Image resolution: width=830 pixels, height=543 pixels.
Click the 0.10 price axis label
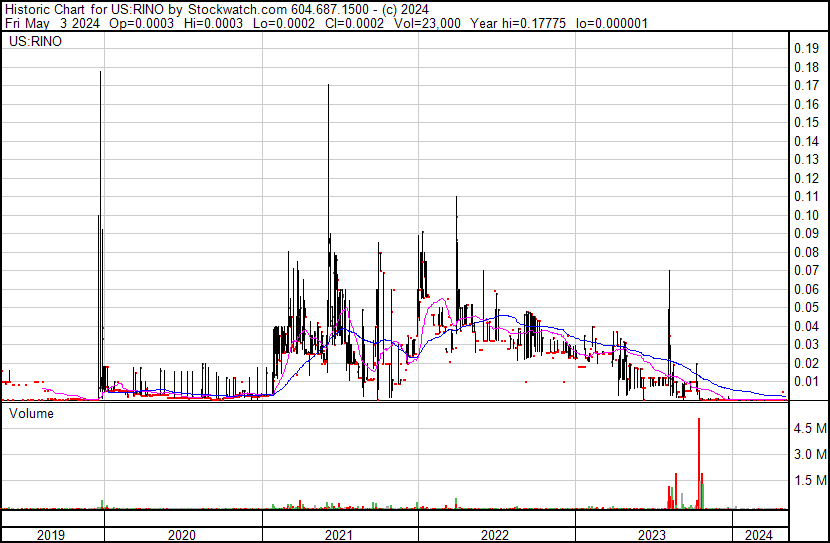click(806, 215)
